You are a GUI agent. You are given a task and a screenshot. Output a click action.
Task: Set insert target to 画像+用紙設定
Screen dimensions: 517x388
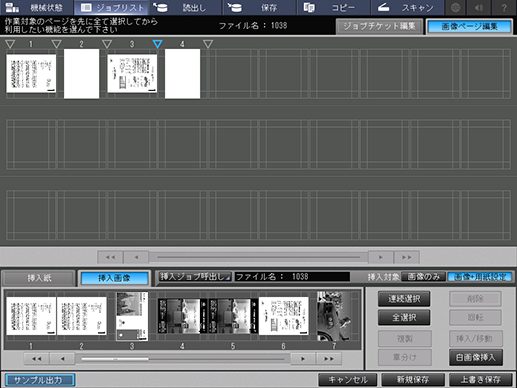point(480,277)
